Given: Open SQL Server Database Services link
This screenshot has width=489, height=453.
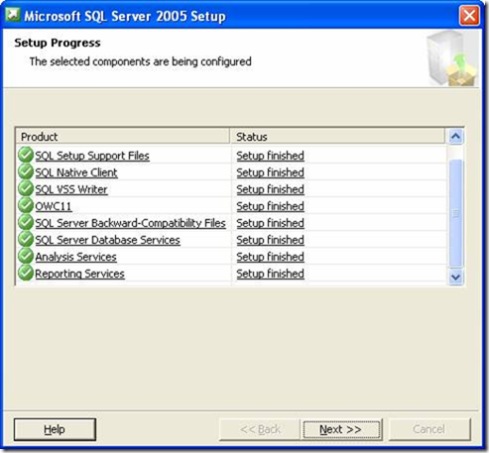Looking at the screenshot, I should [x=108, y=240].
